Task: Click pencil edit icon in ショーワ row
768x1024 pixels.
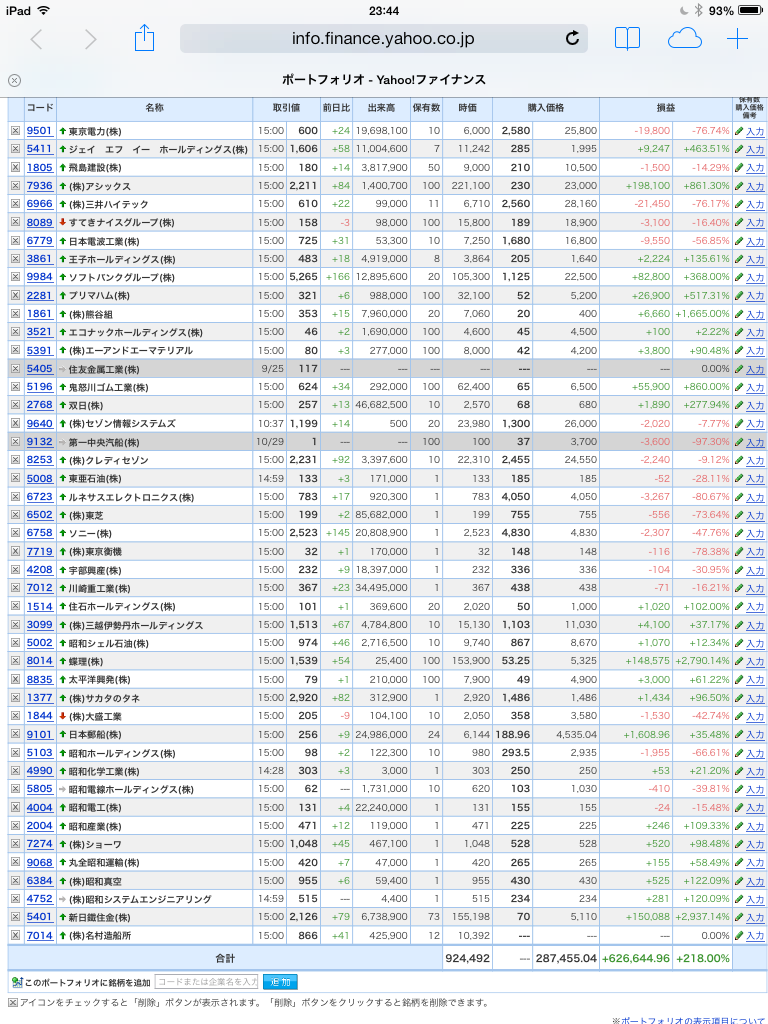Action: tap(739, 844)
